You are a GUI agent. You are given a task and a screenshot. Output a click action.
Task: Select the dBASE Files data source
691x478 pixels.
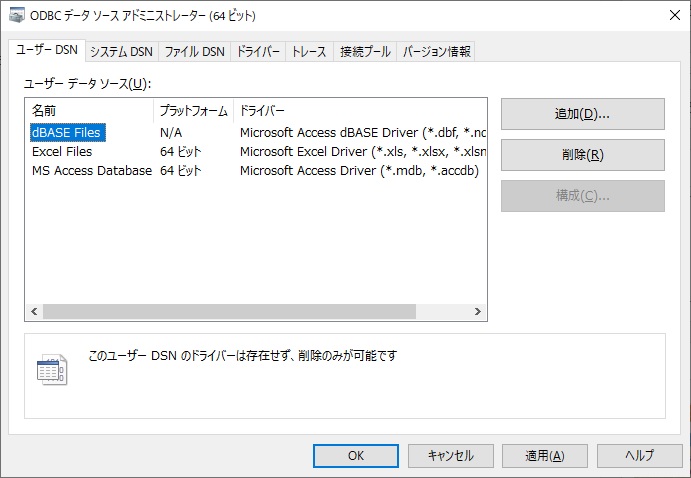pos(68,133)
